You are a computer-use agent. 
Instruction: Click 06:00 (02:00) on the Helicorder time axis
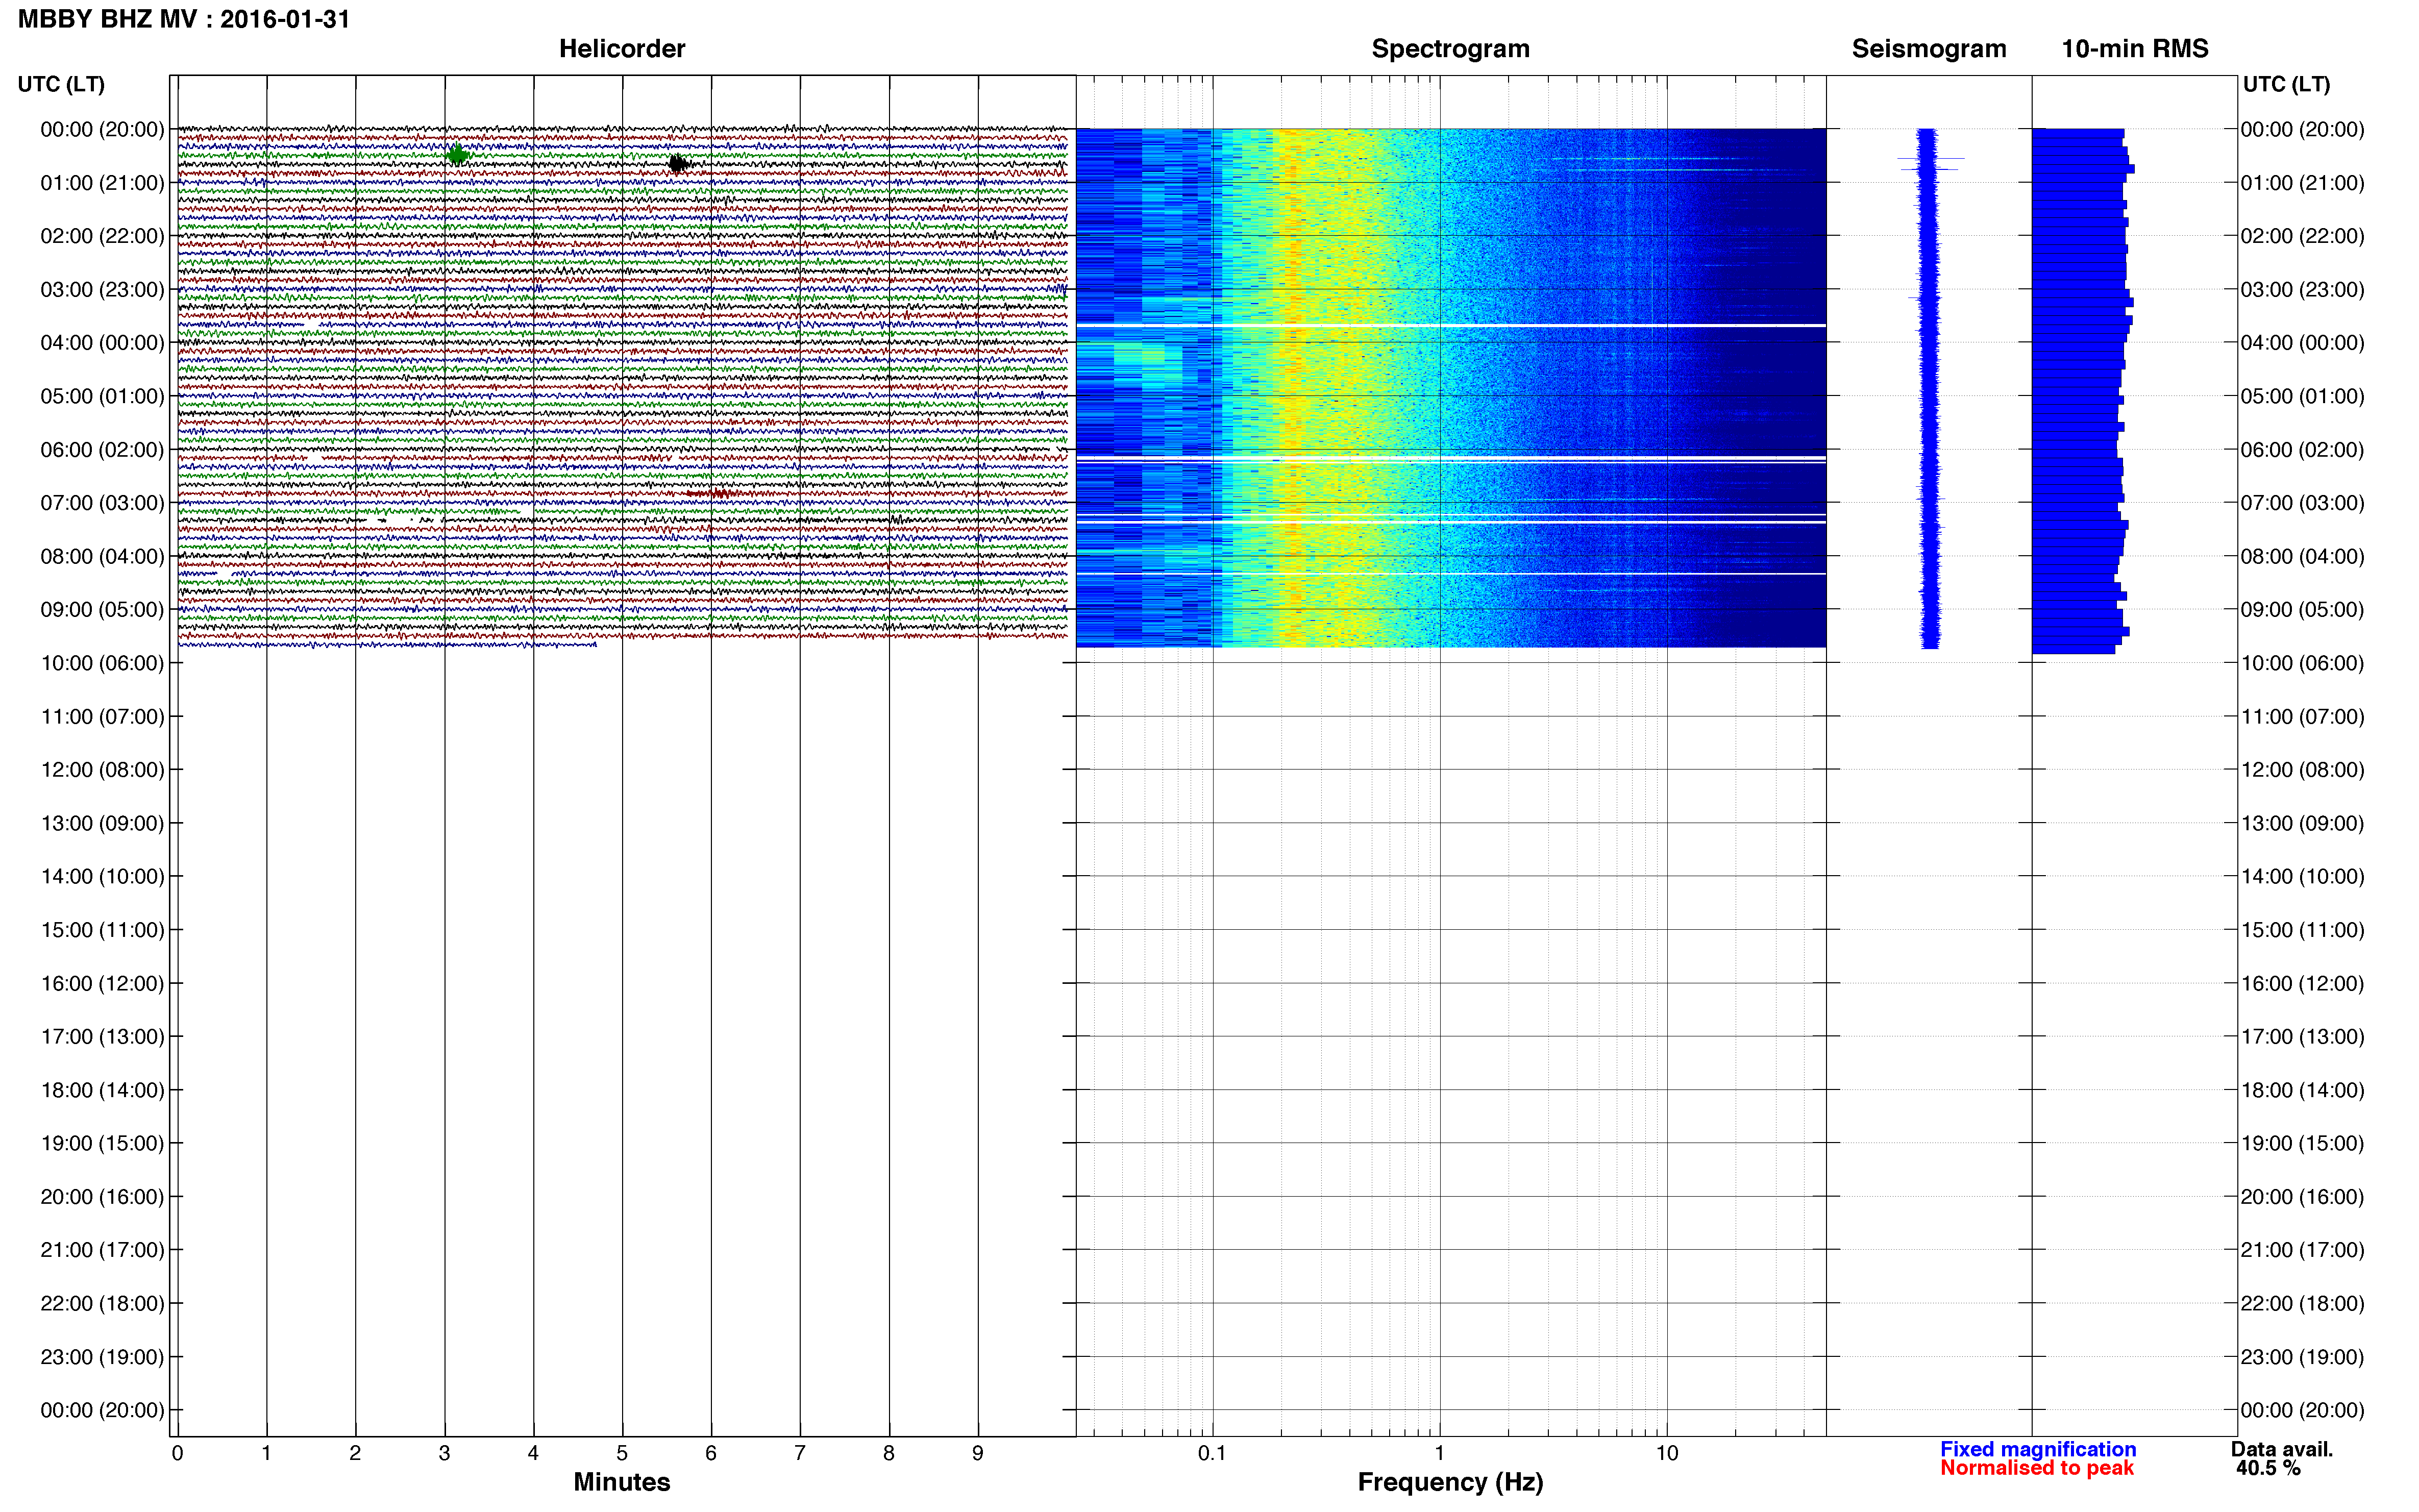102,449
